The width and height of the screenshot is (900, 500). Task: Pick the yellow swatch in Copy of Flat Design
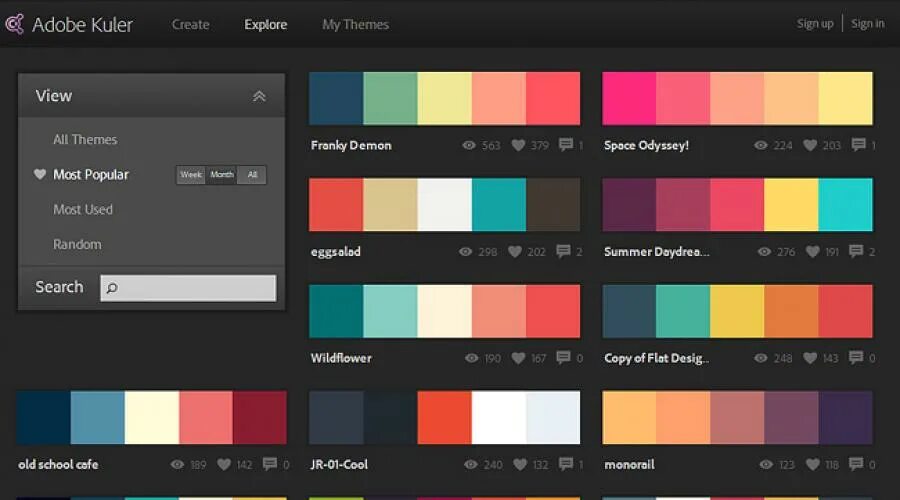click(x=737, y=311)
